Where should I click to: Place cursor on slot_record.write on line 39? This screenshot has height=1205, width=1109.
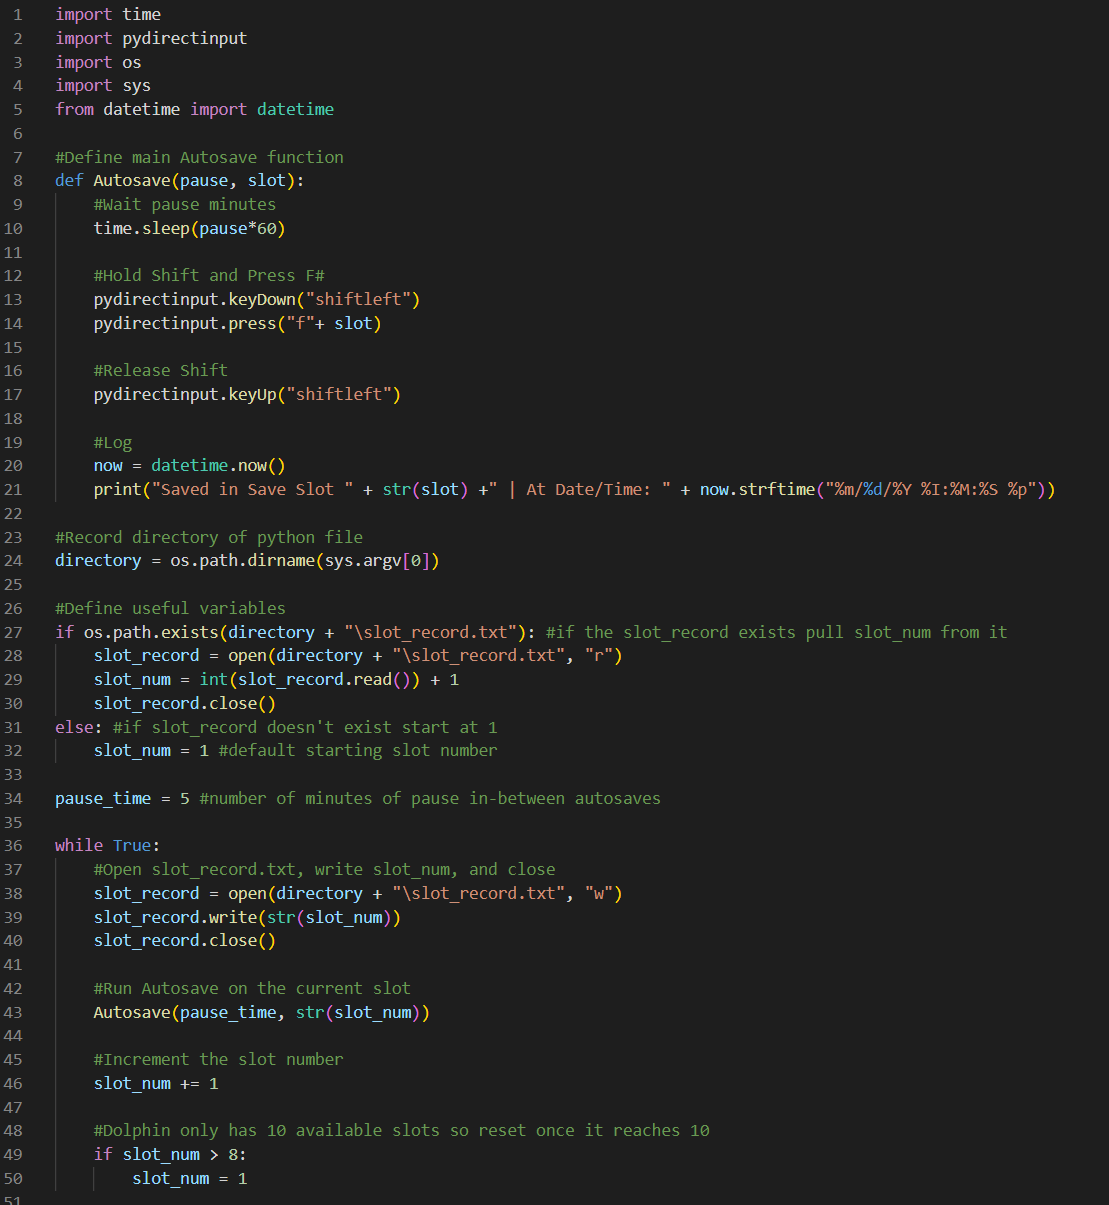175,917
